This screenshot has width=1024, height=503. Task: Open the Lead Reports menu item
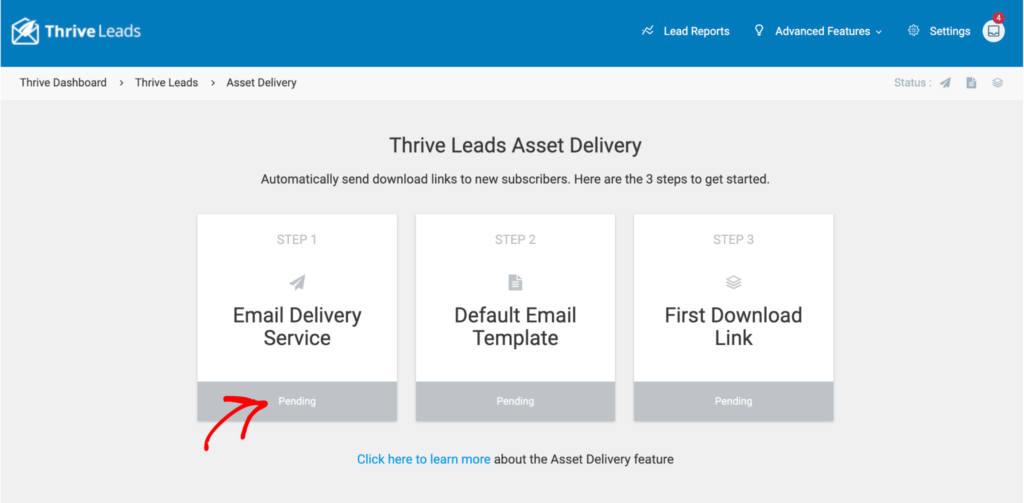(x=696, y=31)
